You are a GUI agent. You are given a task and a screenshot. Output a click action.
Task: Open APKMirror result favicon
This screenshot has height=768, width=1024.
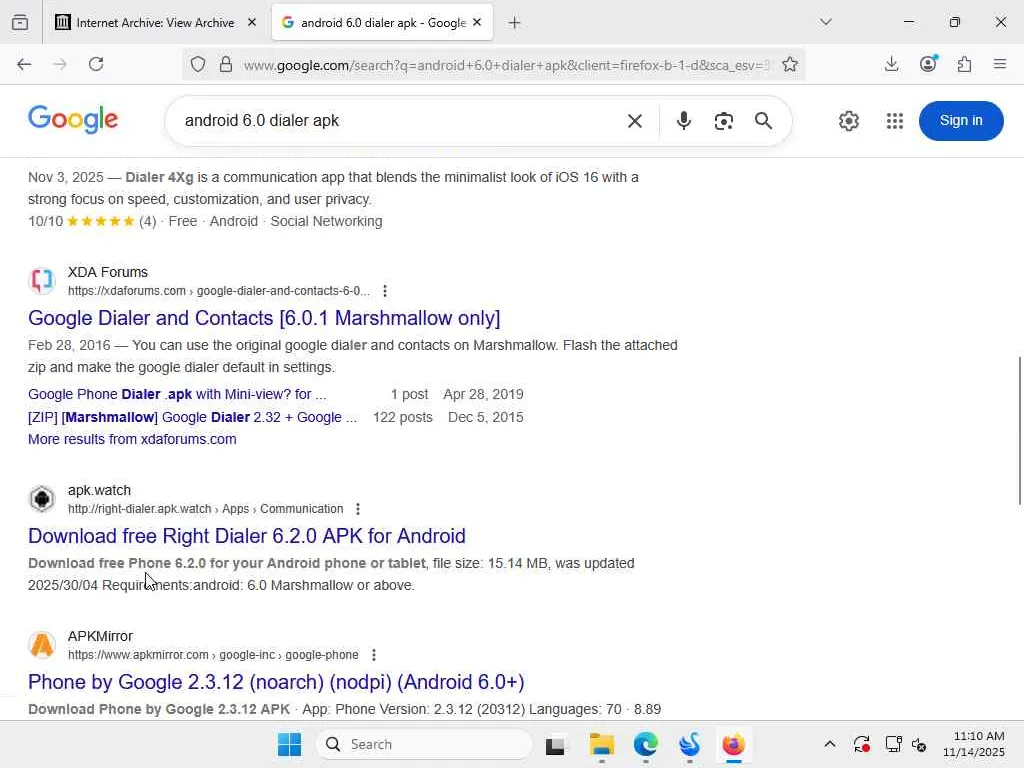point(42,645)
